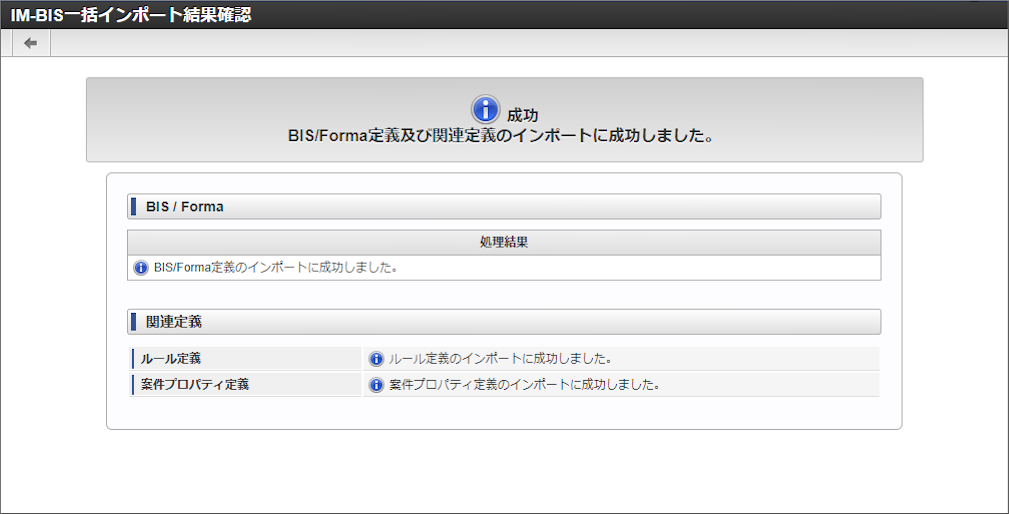Click info icon in ルール定義 result row
Screen dimensions: 1009x514
376,359
